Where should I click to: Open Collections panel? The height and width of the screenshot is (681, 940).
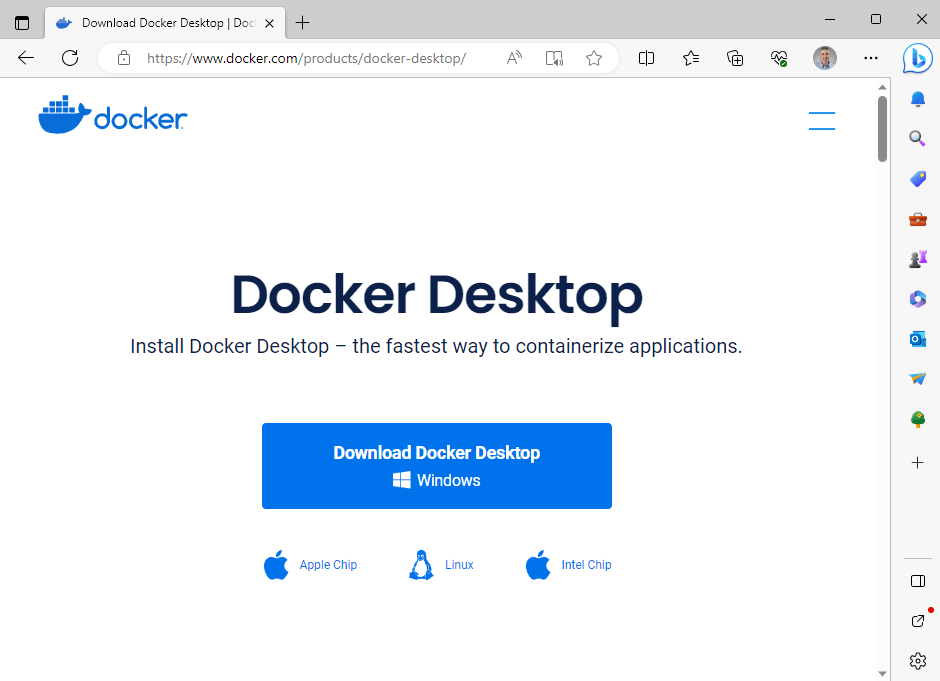click(x=735, y=58)
